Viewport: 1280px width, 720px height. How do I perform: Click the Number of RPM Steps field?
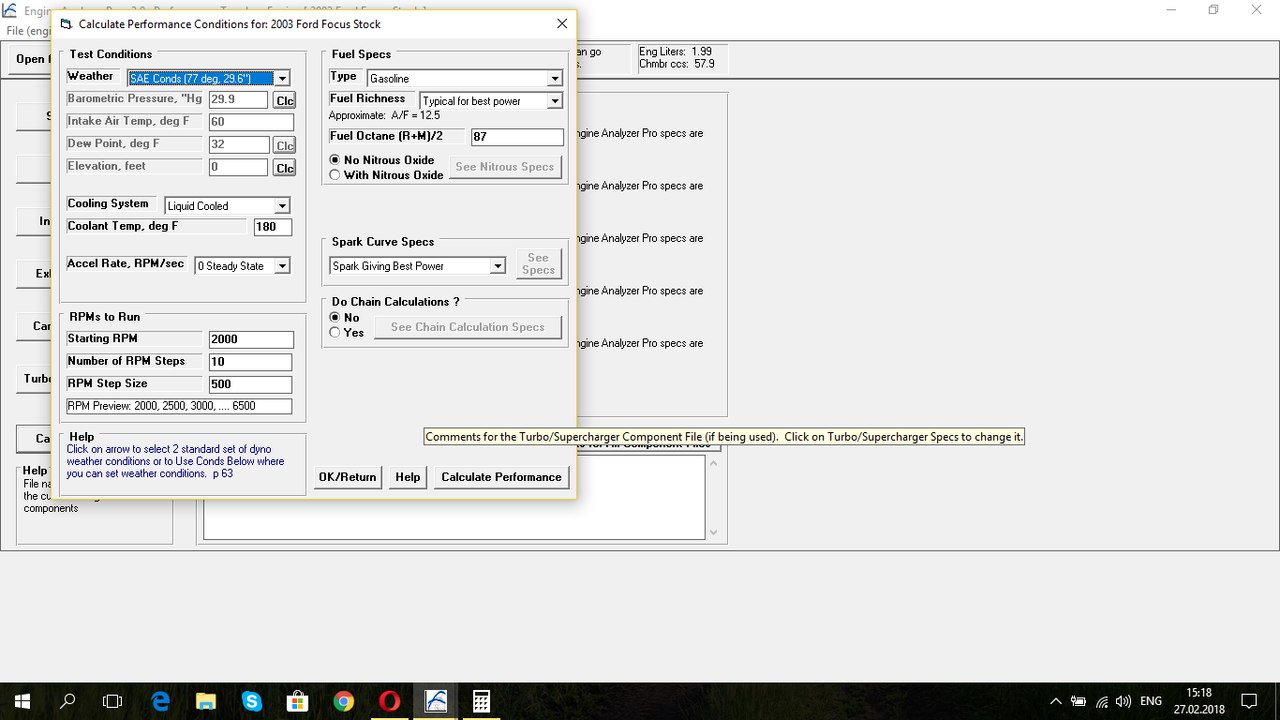point(251,362)
